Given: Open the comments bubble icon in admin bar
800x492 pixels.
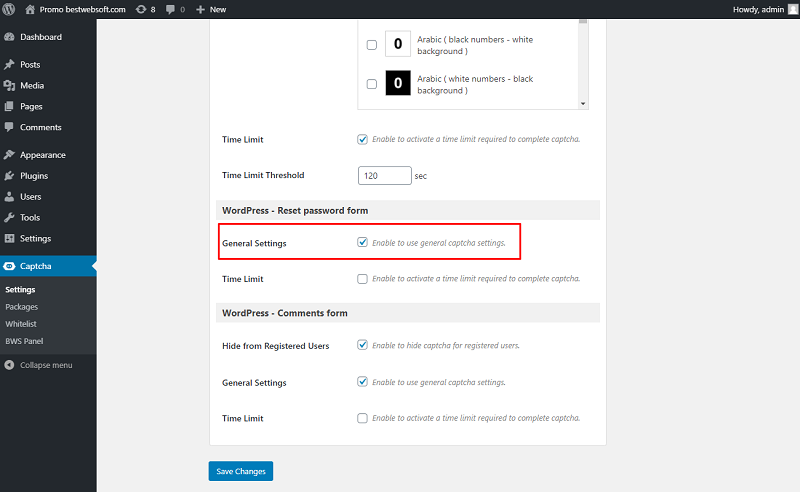Looking at the screenshot, I should (170, 9).
